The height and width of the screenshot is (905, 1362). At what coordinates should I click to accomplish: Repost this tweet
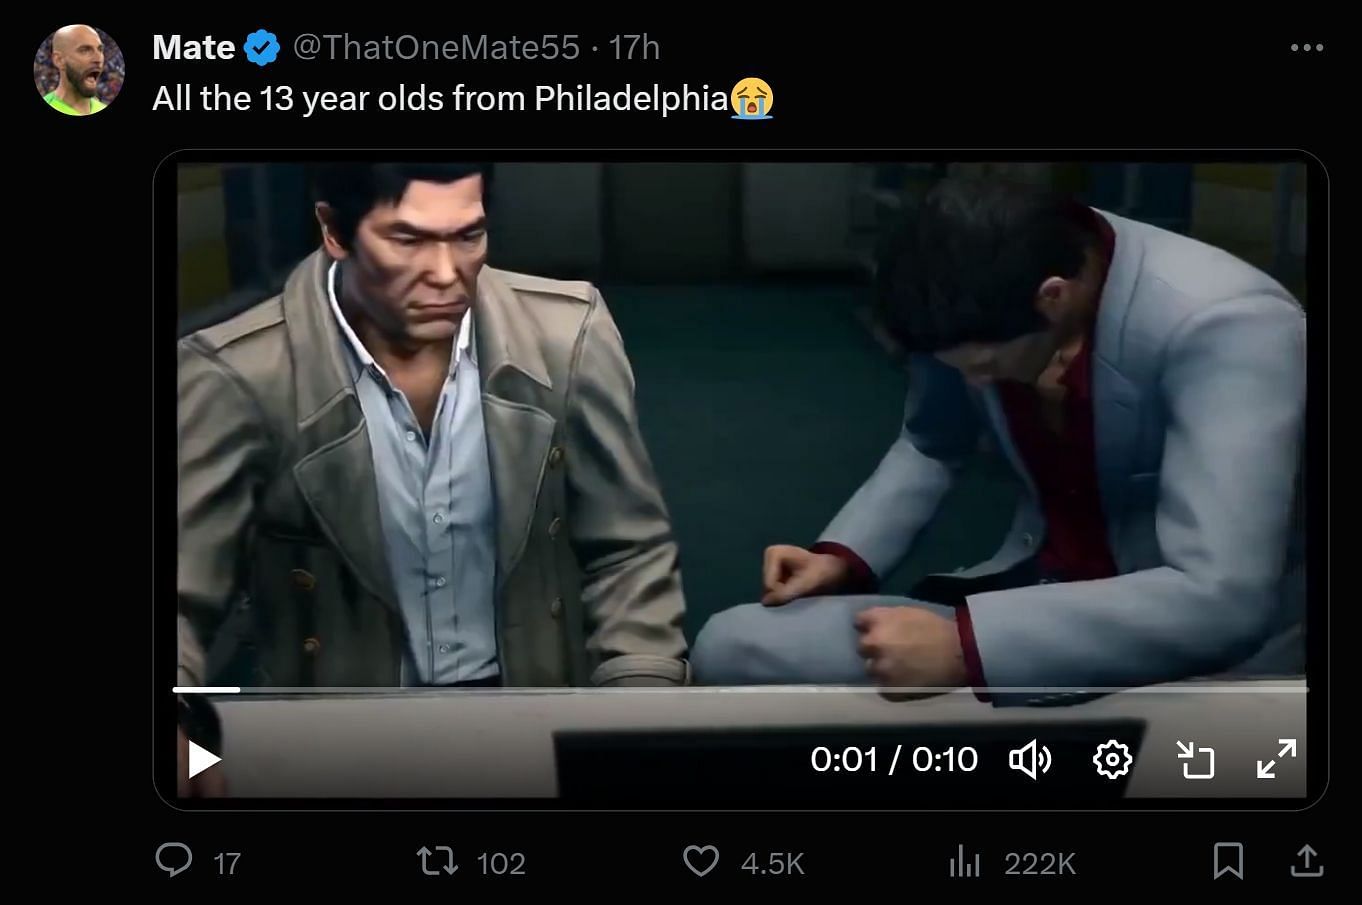pos(435,861)
